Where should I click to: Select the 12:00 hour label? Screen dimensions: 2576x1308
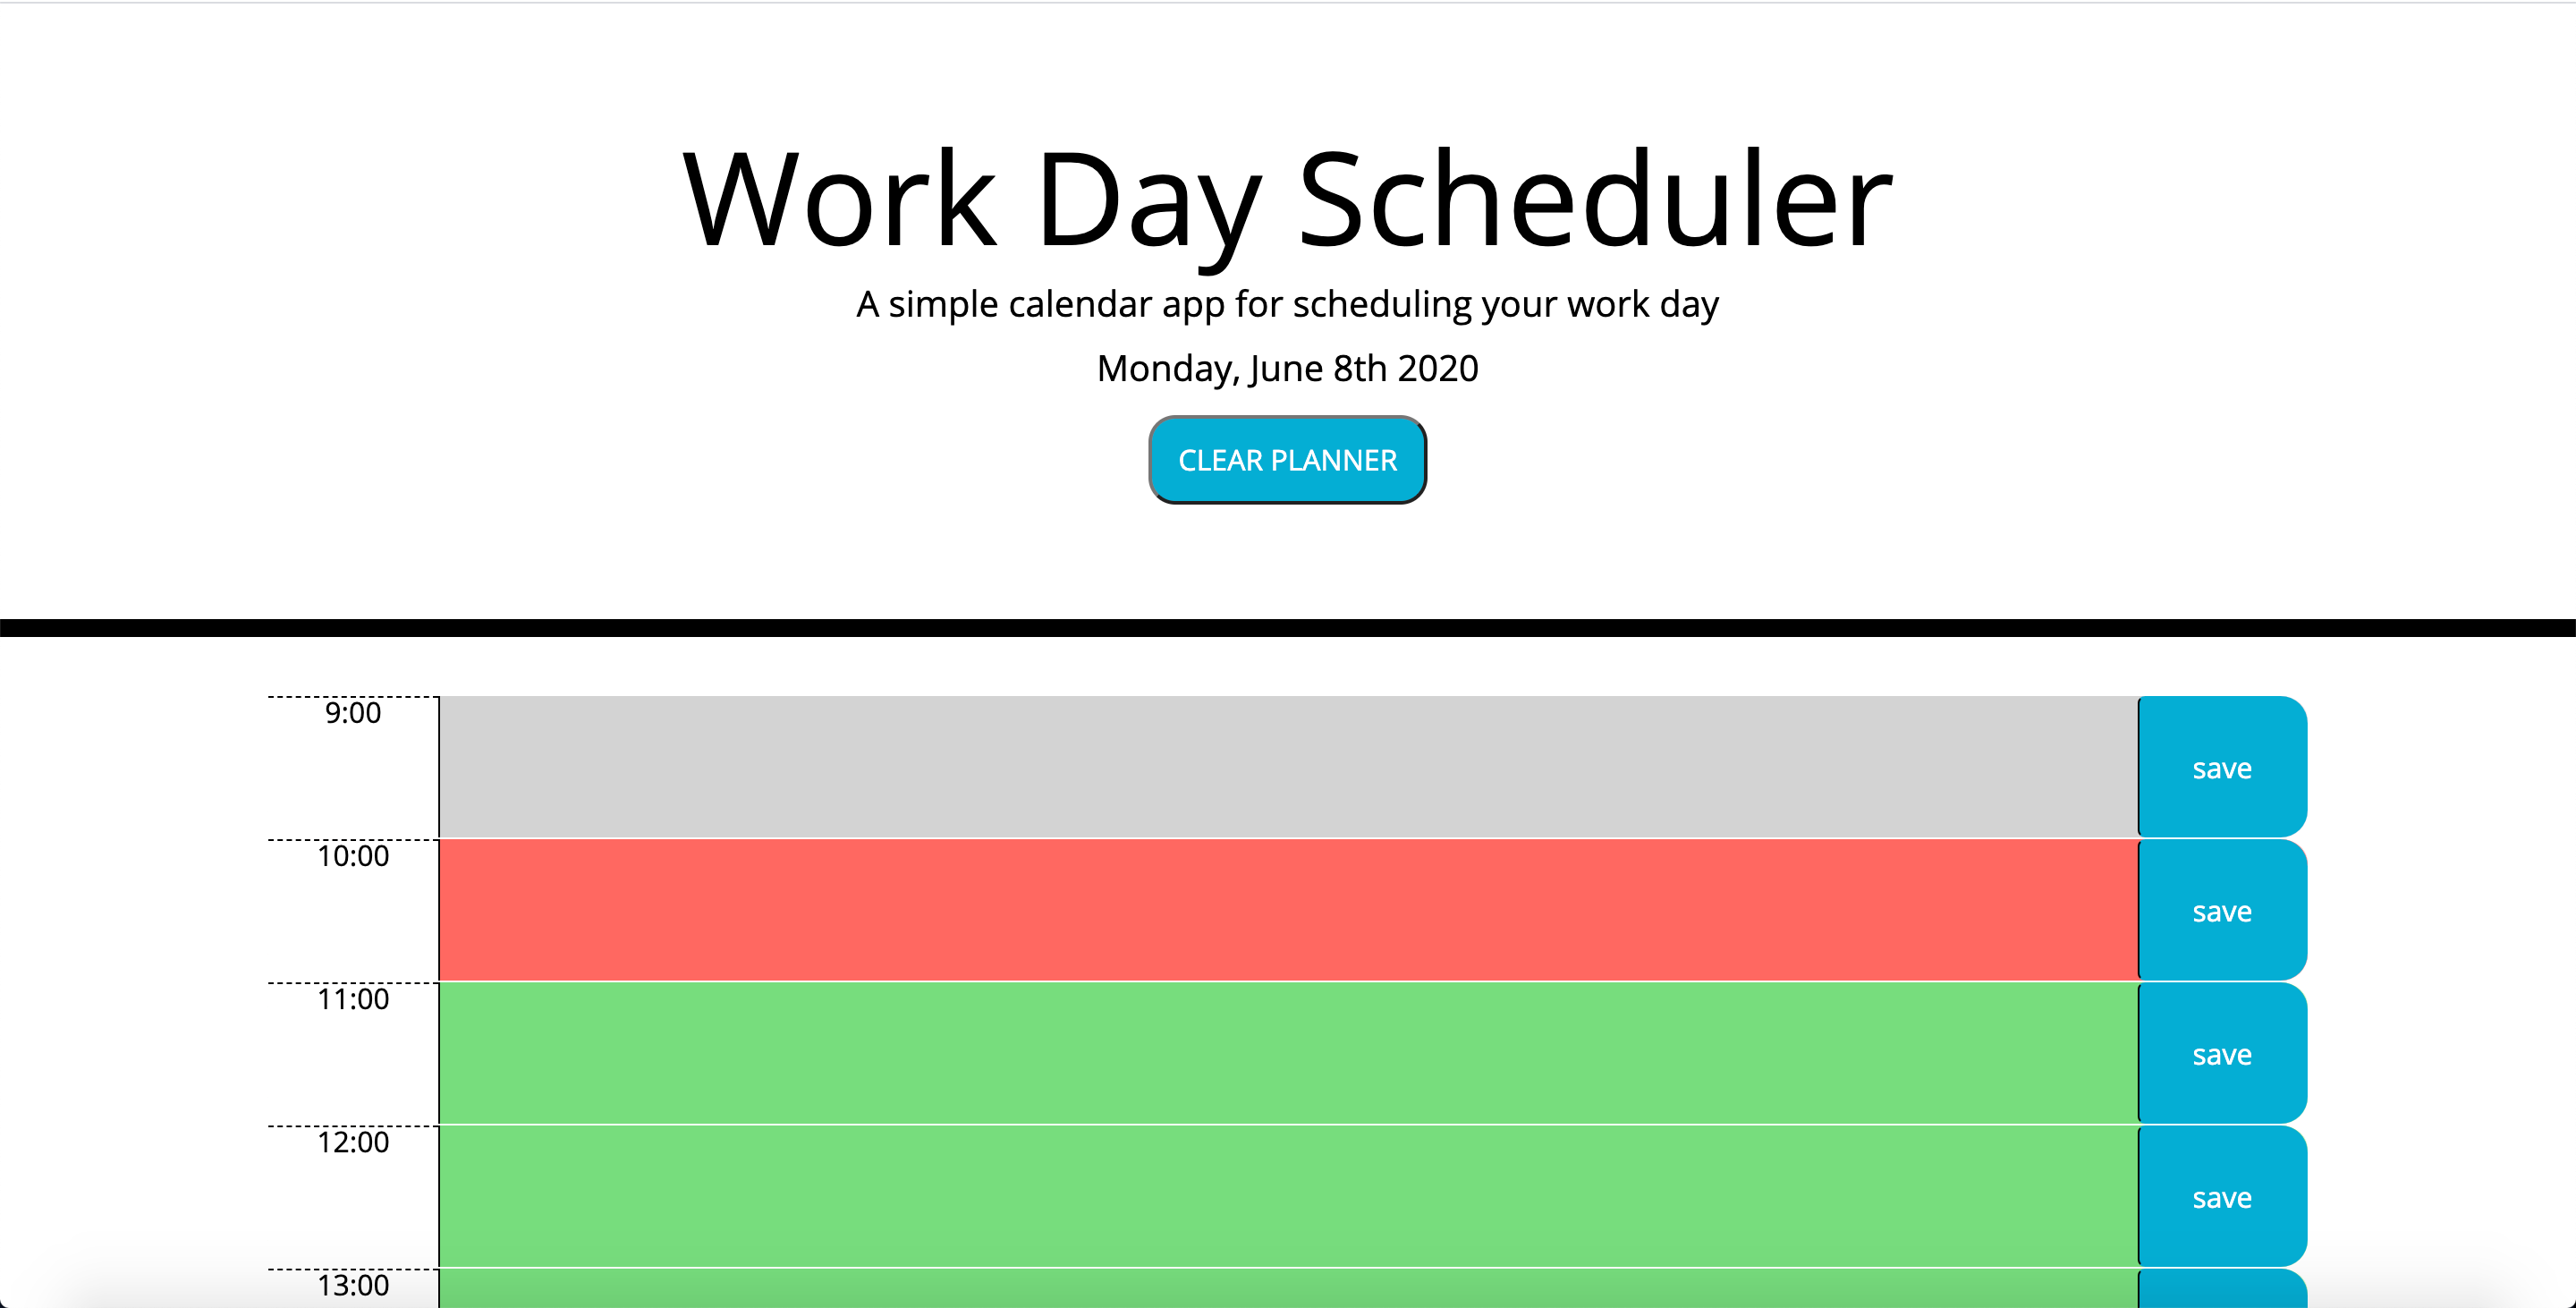(x=353, y=1142)
